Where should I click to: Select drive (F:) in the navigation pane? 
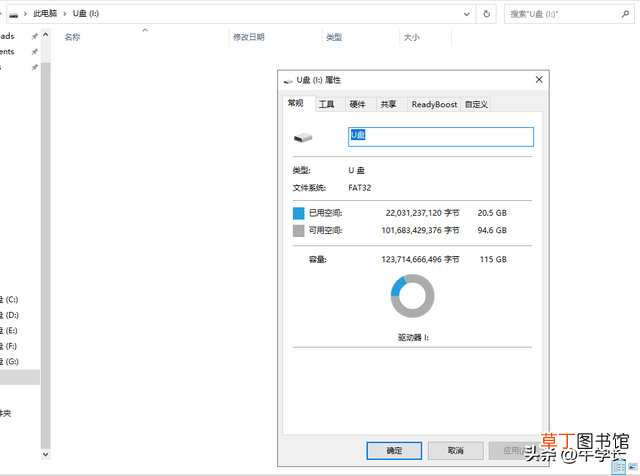[9, 346]
